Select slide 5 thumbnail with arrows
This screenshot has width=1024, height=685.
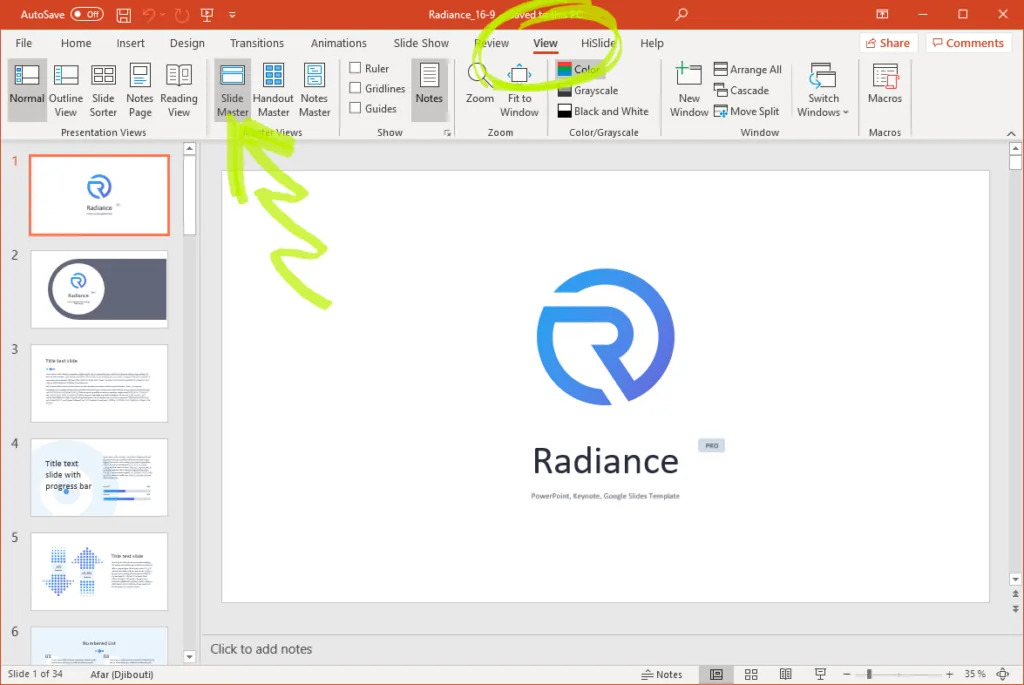(99, 571)
